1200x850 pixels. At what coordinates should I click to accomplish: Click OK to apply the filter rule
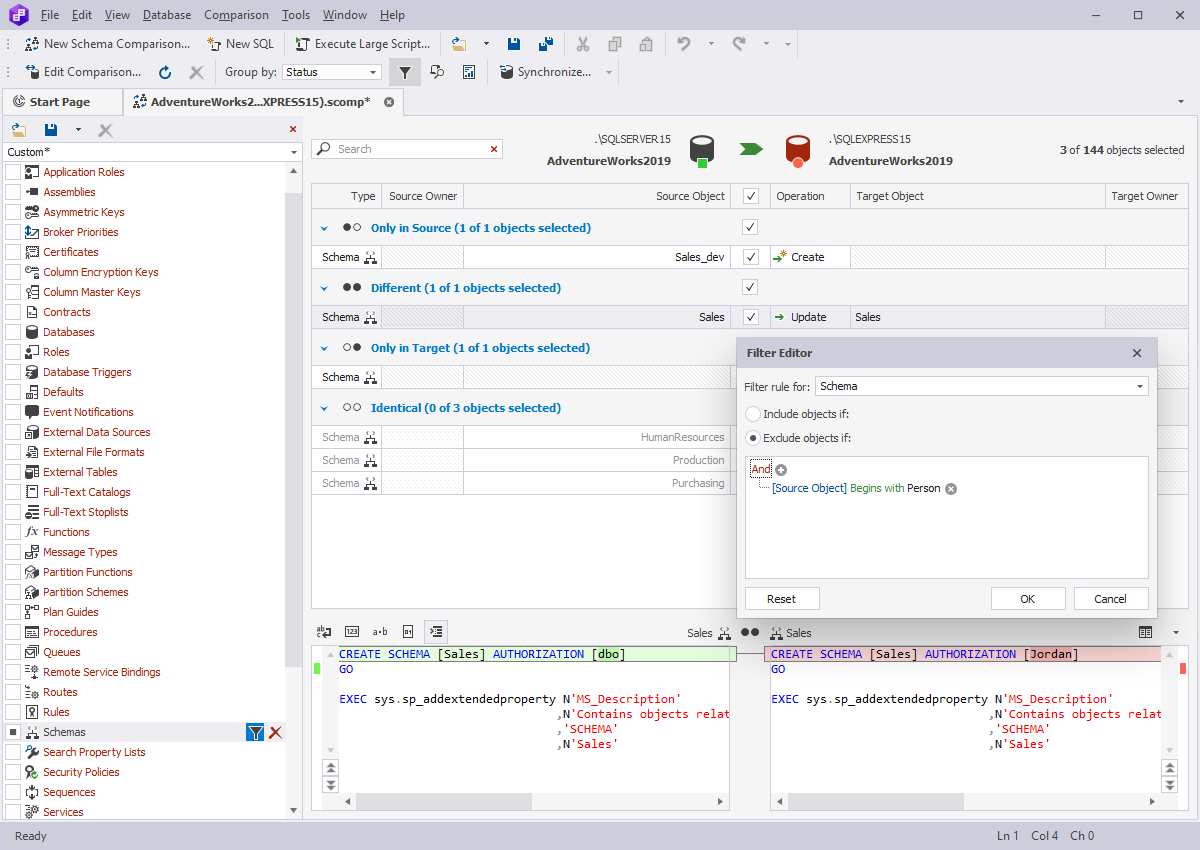(x=1028, y=598)
